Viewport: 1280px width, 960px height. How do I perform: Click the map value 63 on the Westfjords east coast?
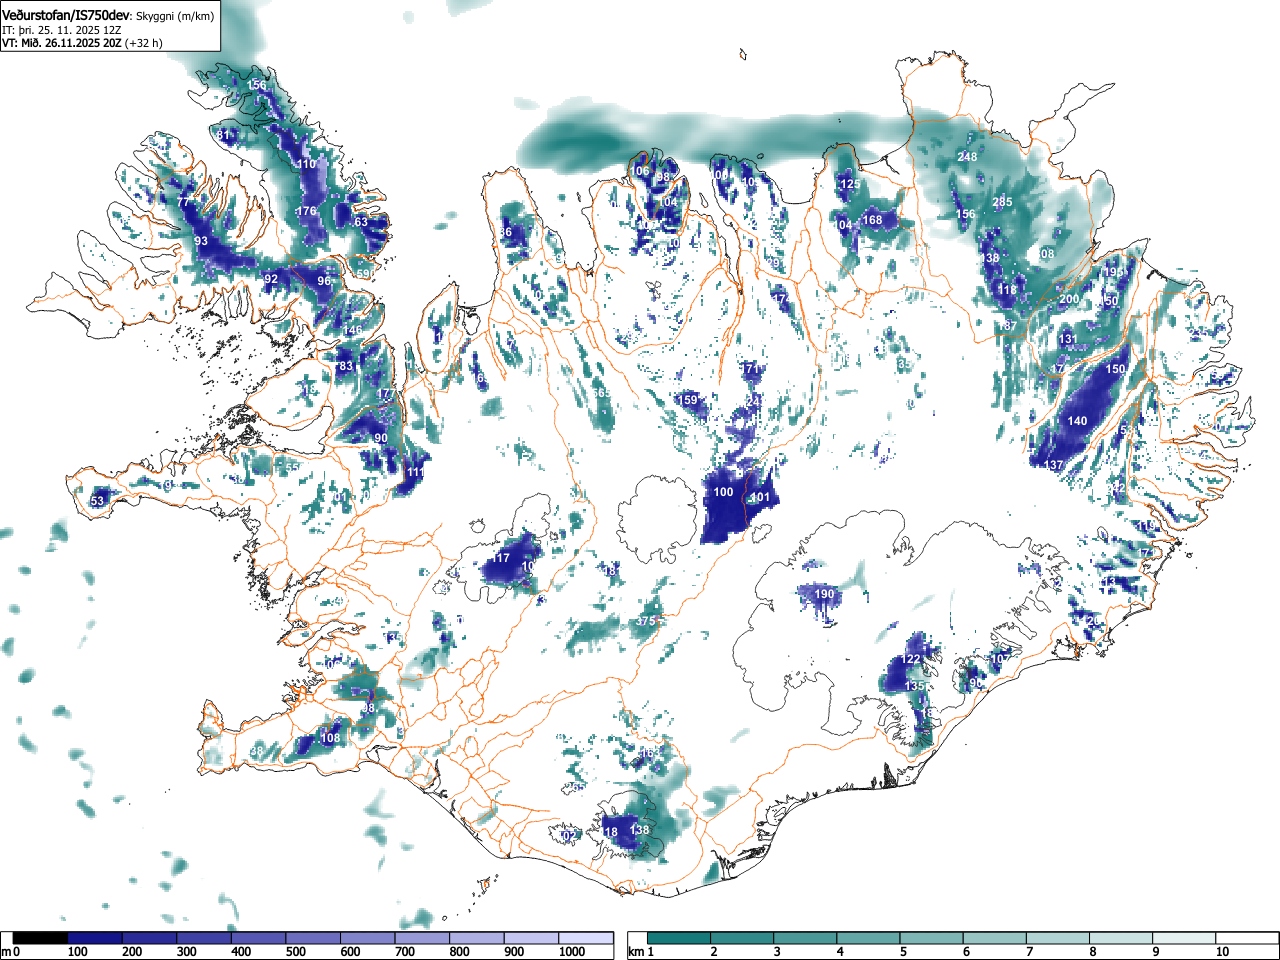(361, 222)
